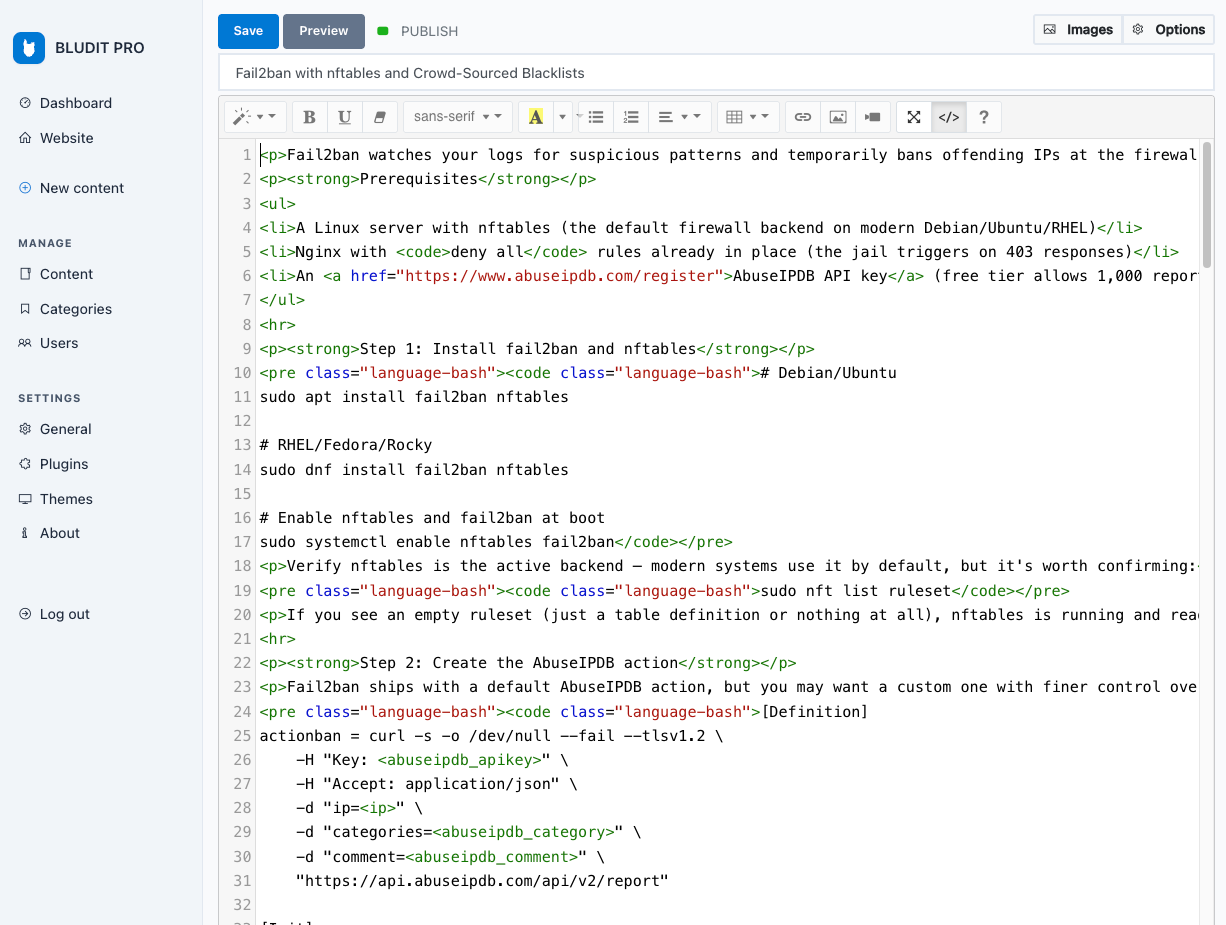Image resolution: width=1226 pixels, height=925 pixels.
Task: Click the Save button
Action: point(248,31)
